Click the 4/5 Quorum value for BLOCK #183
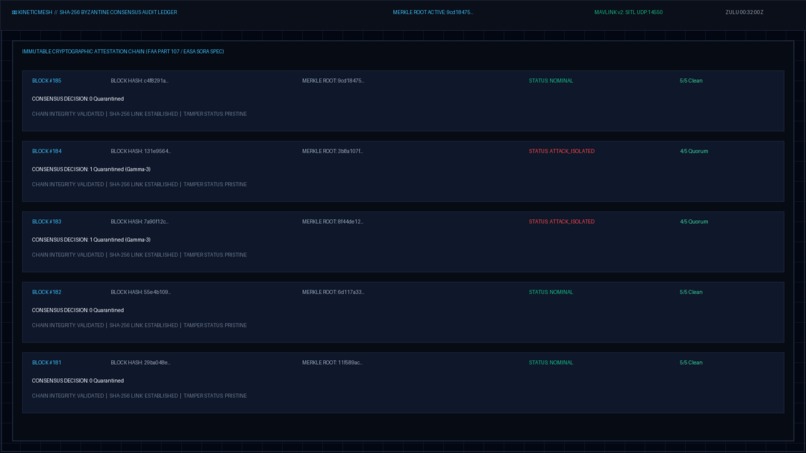The width and height of the screenshot is (806, 453). 693,222
